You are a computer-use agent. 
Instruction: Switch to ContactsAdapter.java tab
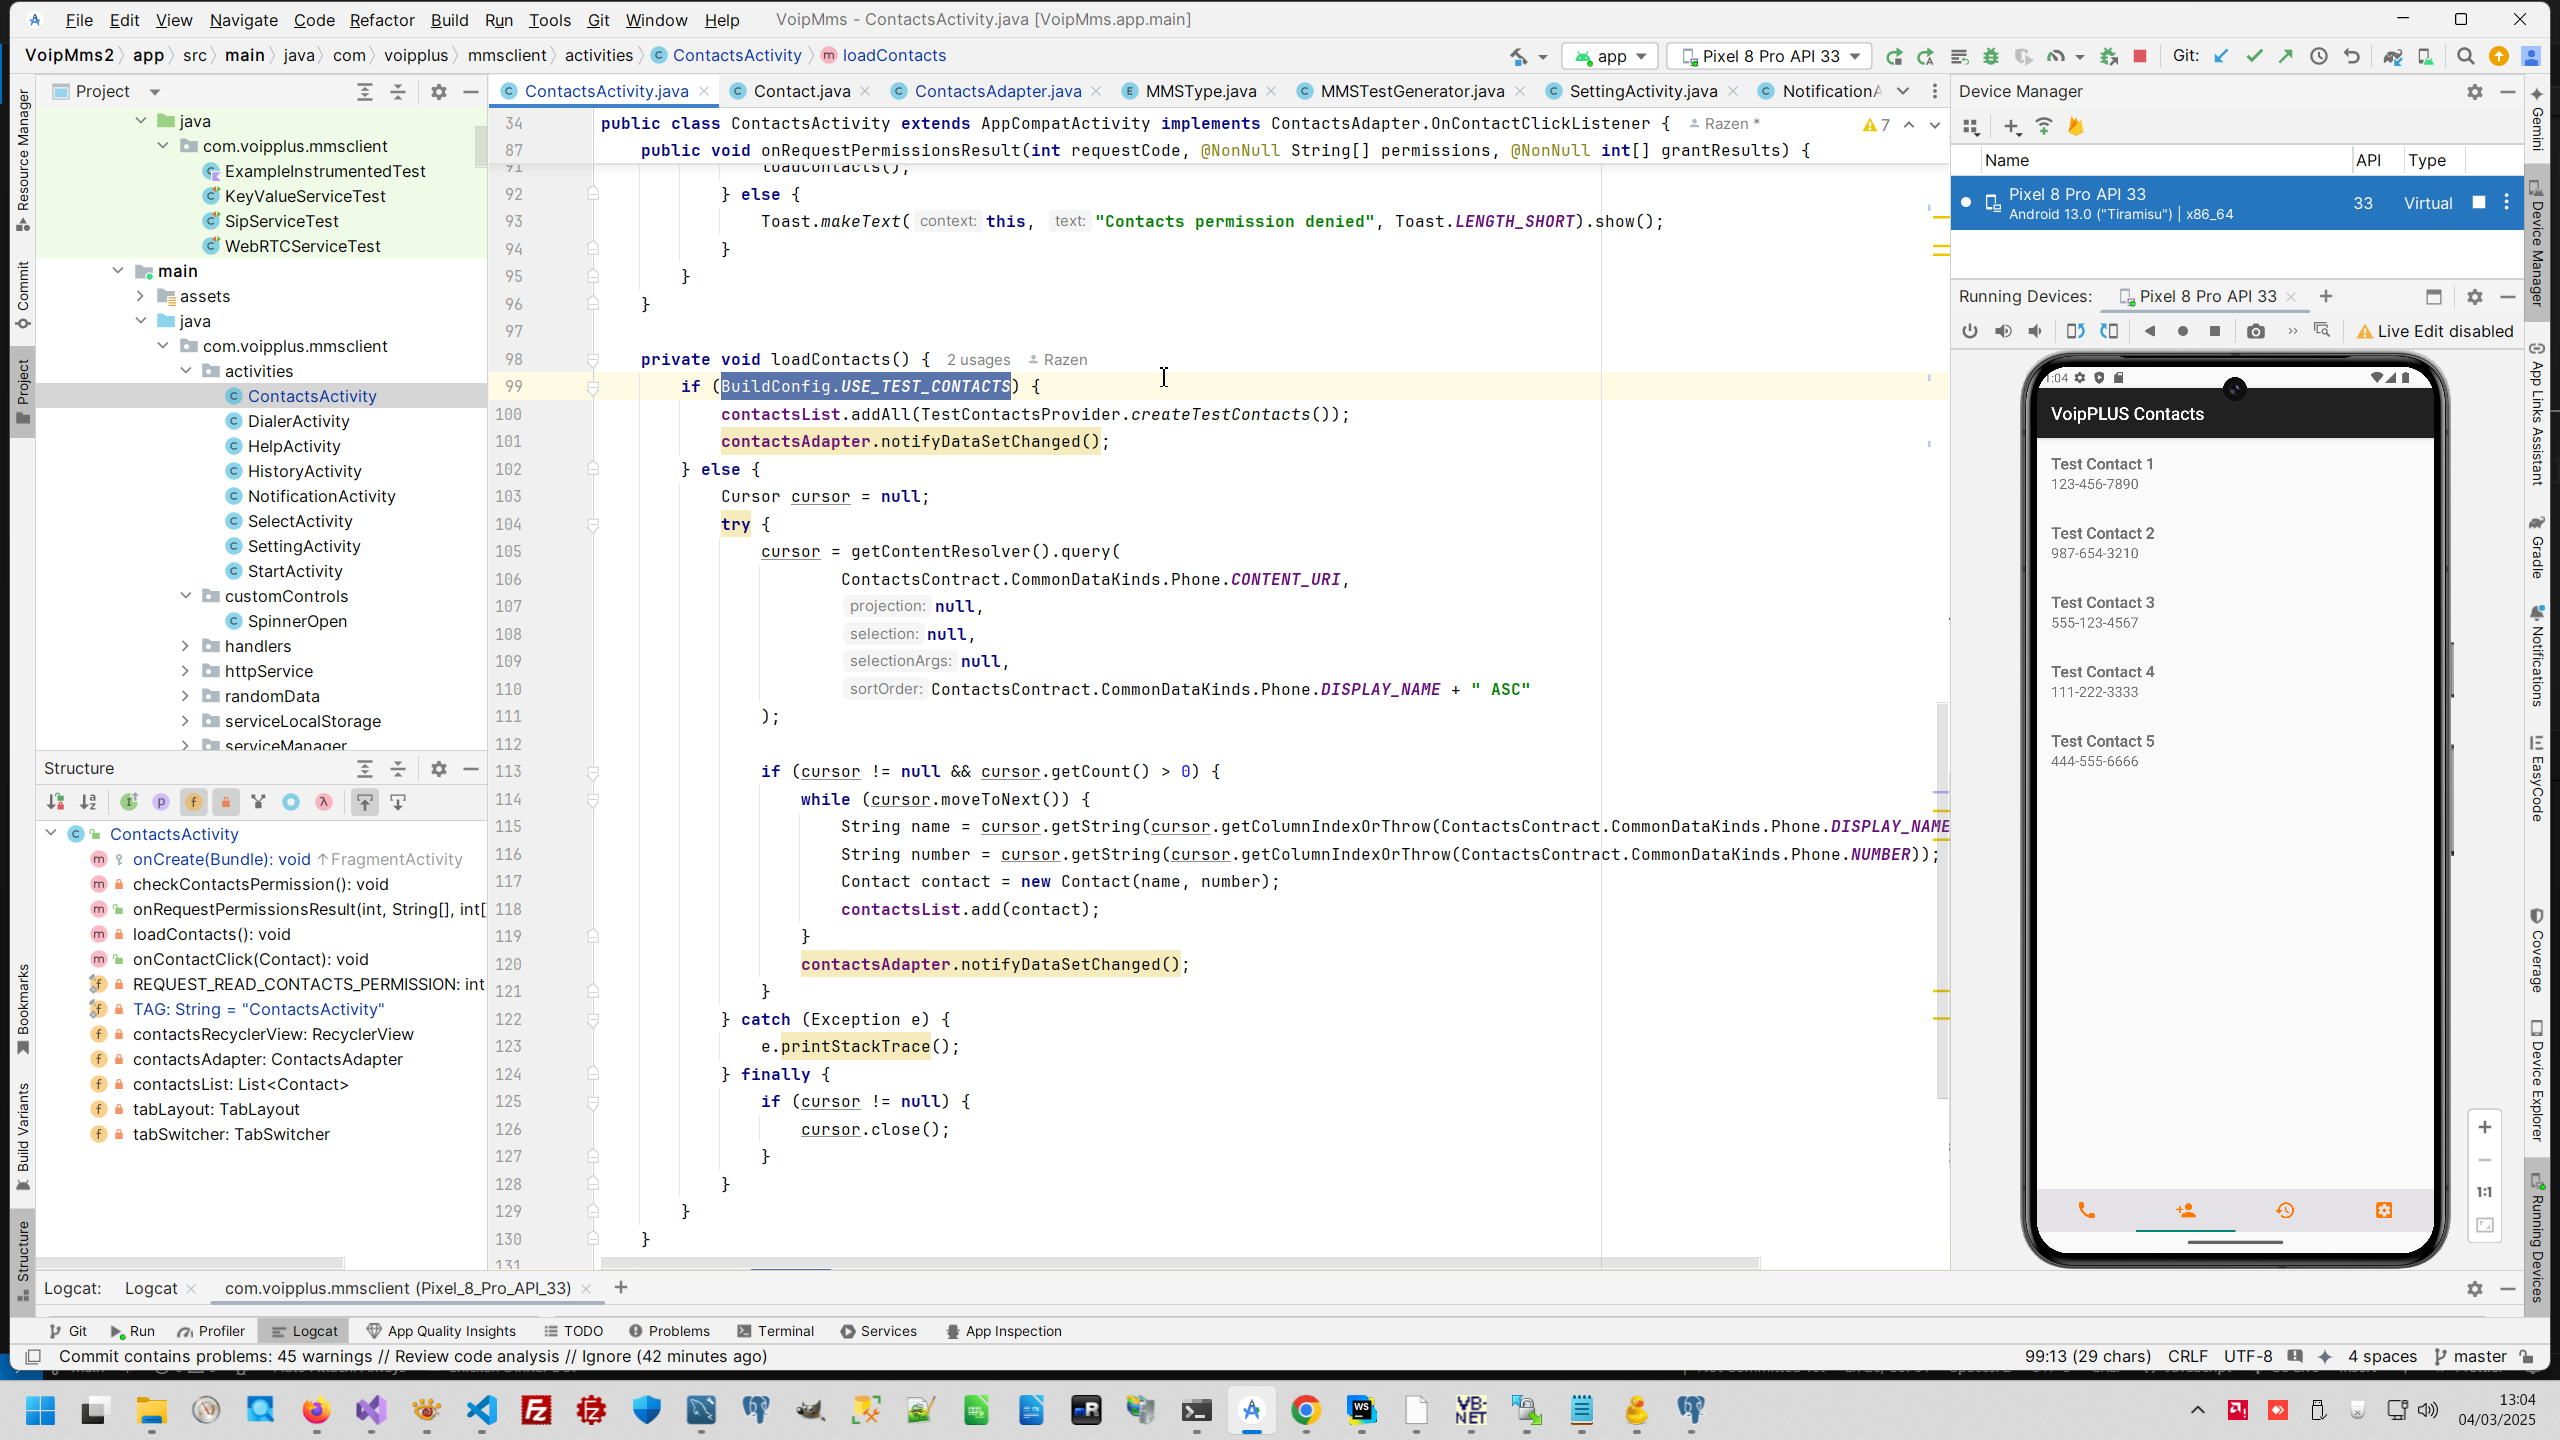[997, 91]
